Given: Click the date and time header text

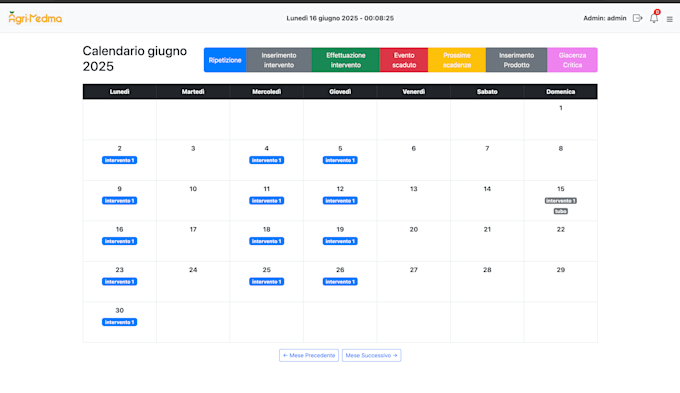Looking at the screenshot, I should click(x=340, y=18).
